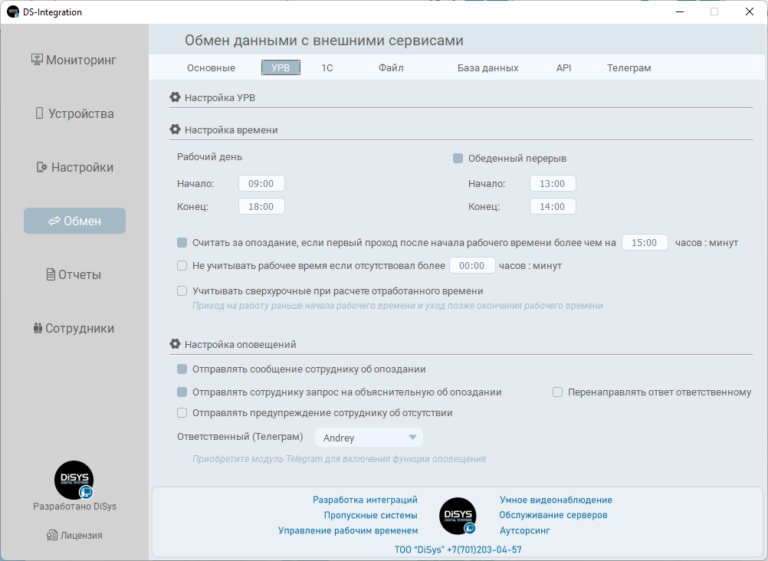Click the DiSys logo in bottom banner
768x561 pixels.
(x=458, y=515)
